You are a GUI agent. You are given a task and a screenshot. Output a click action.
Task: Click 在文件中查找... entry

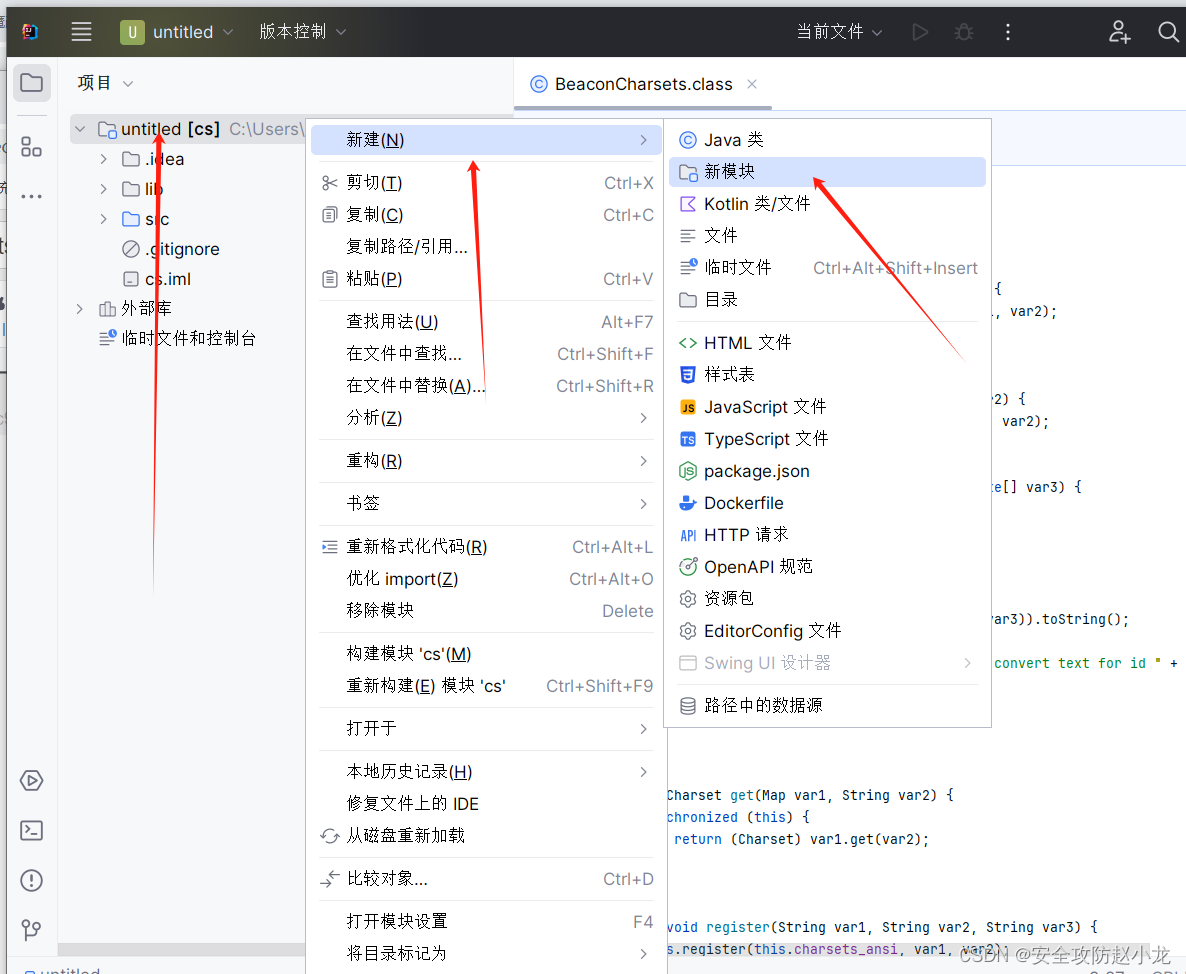pos(486,354)
